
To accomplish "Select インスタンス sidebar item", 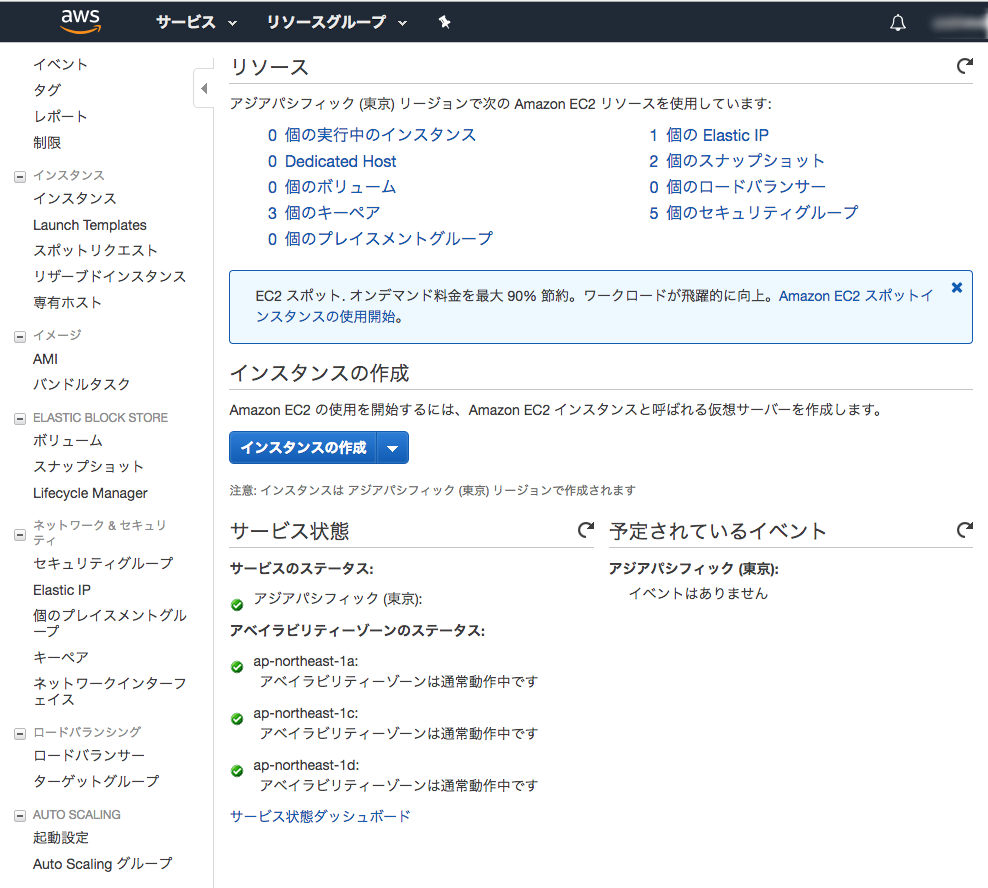I will pyautogui.click(x=75, y=199).
